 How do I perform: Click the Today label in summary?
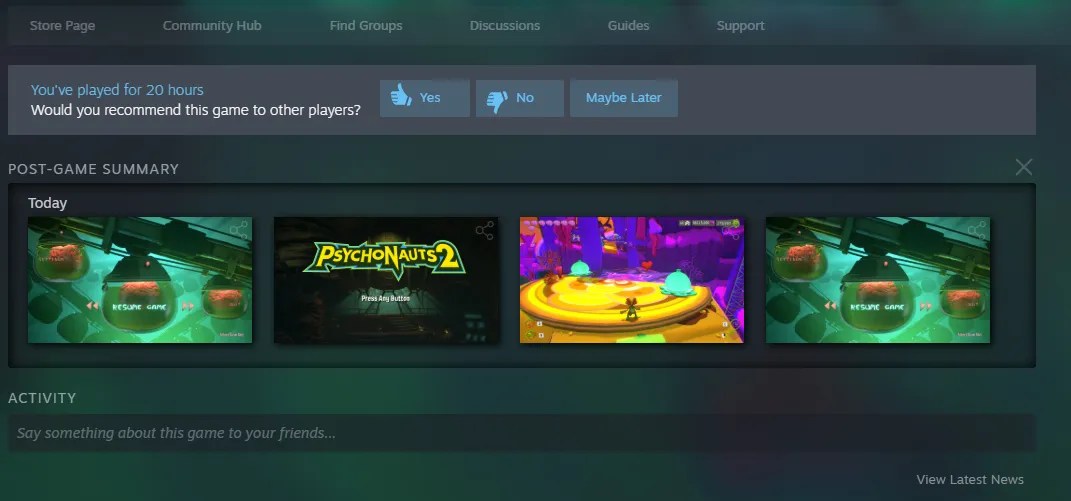pyautogui.click(x=47, y=203)
